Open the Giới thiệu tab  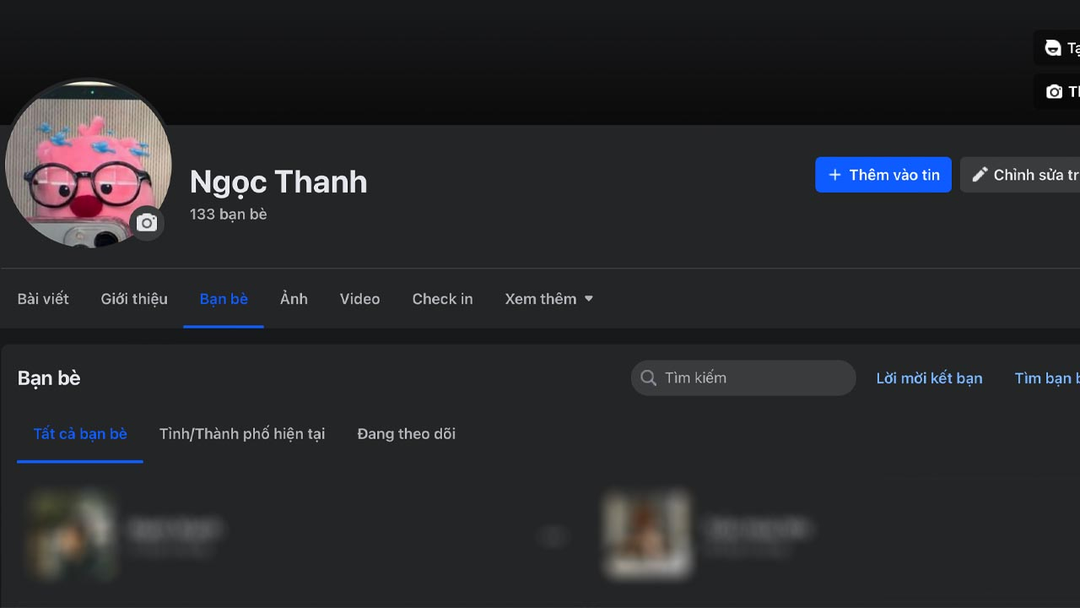[x=133, y=298]
